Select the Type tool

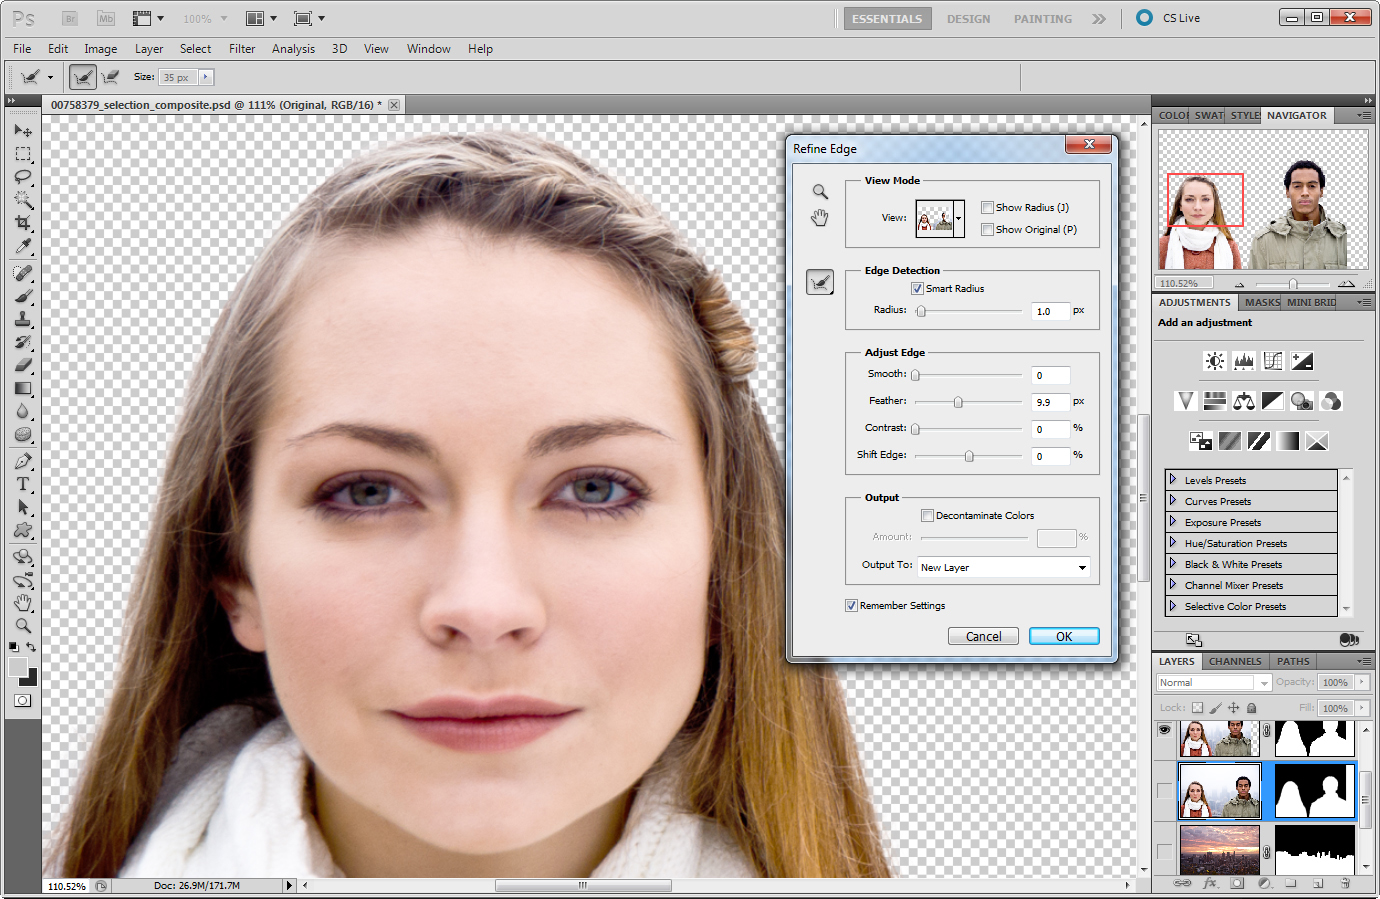click(23, 484)
